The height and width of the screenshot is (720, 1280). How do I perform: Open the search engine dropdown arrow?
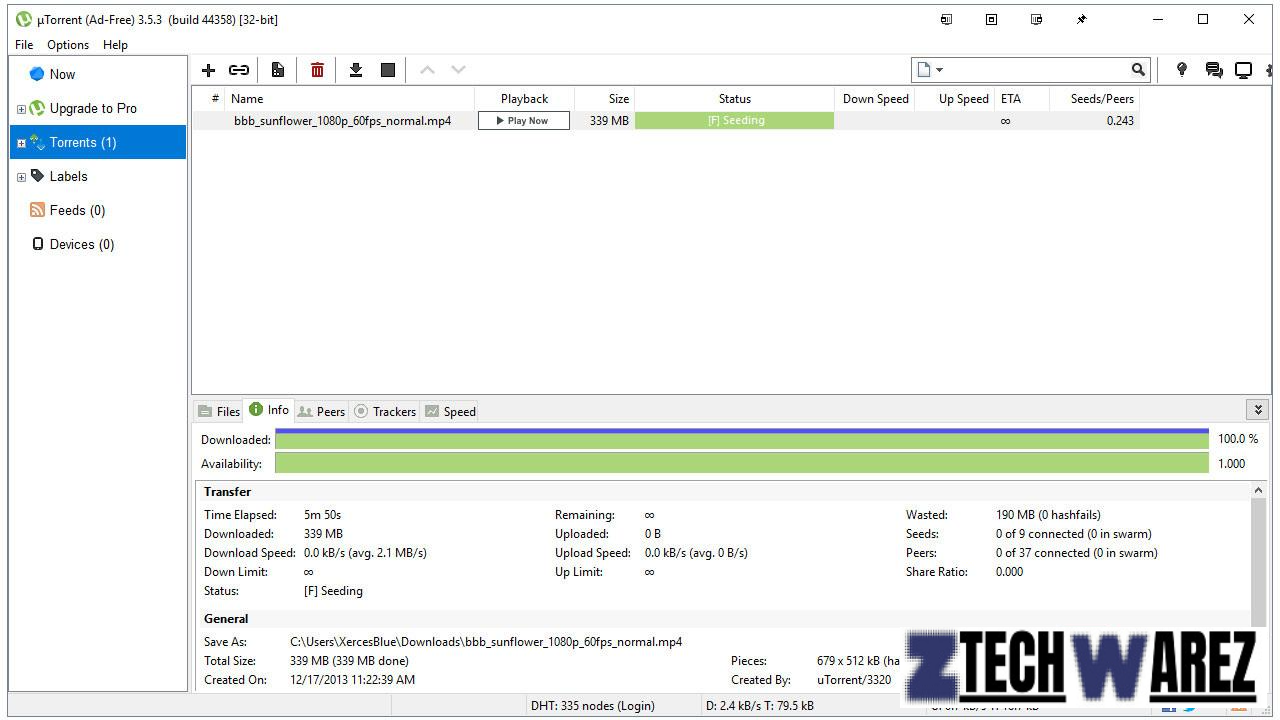(939, 70)
